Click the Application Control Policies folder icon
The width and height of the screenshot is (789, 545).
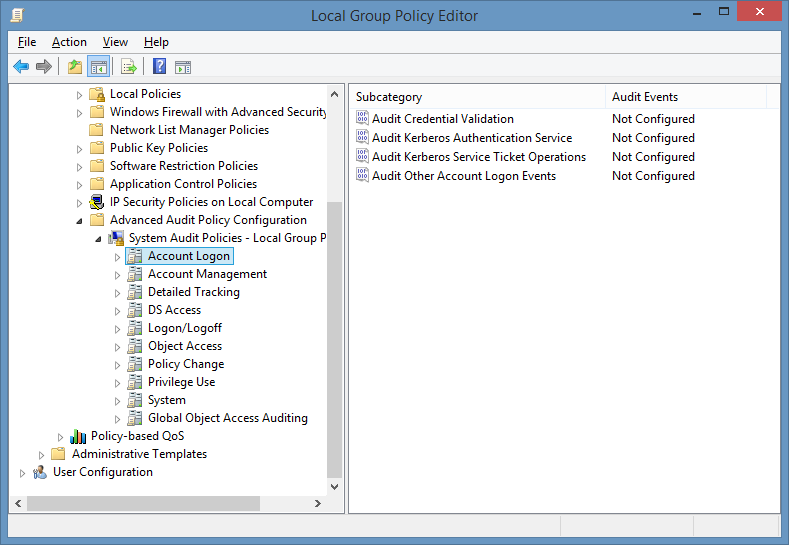pyautogui.click(x=97, y=184)
